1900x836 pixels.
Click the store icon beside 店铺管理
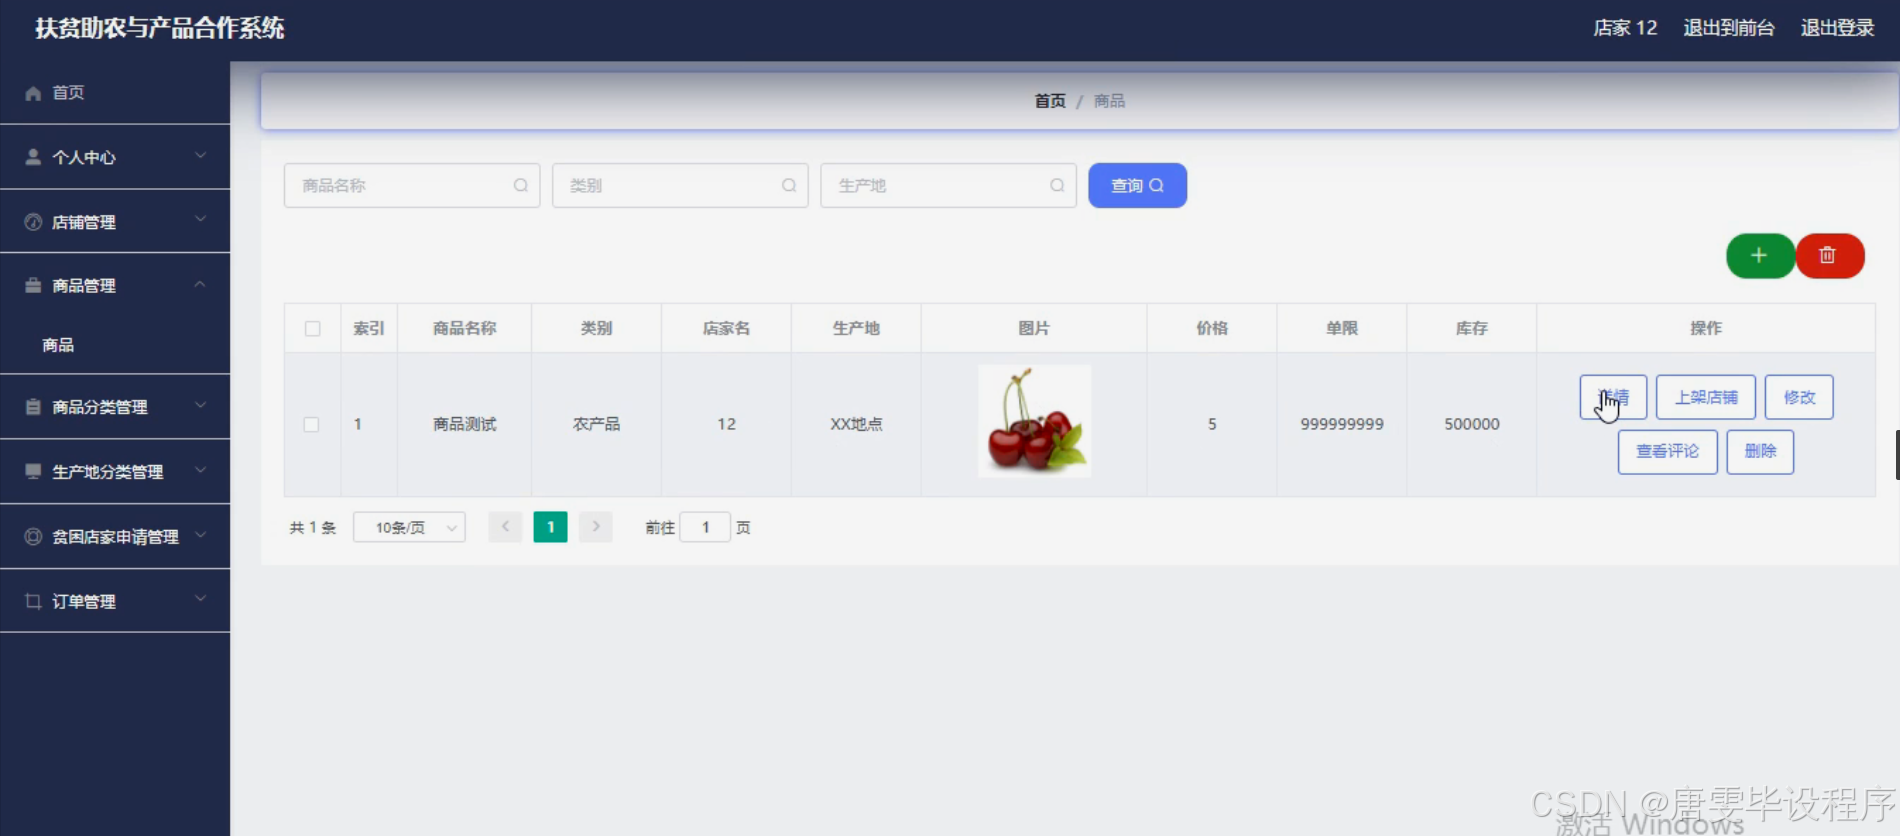pos(33,222)
